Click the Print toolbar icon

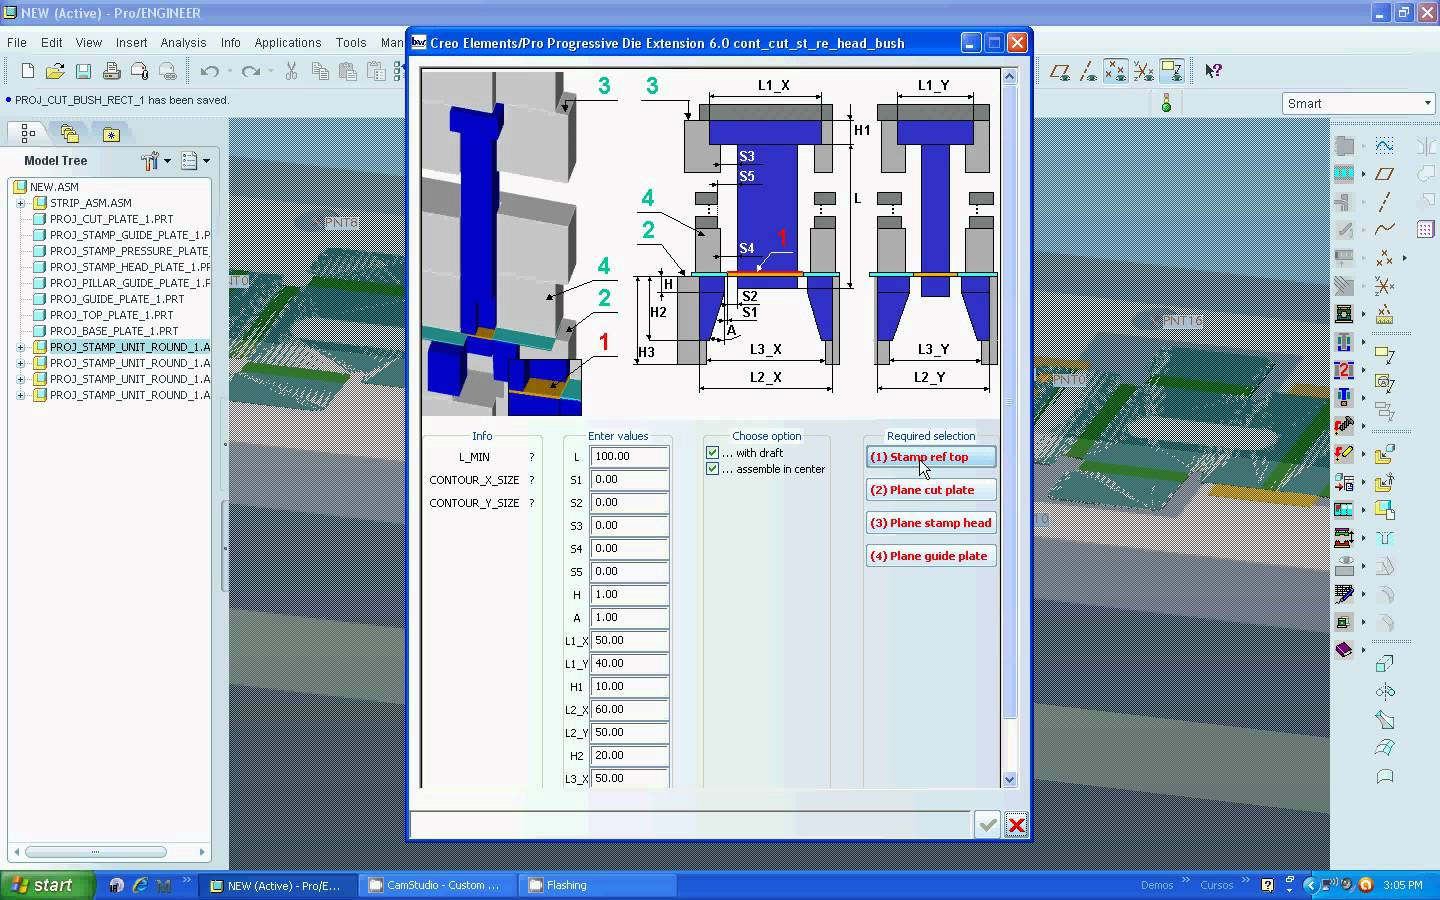coord(111,71)
